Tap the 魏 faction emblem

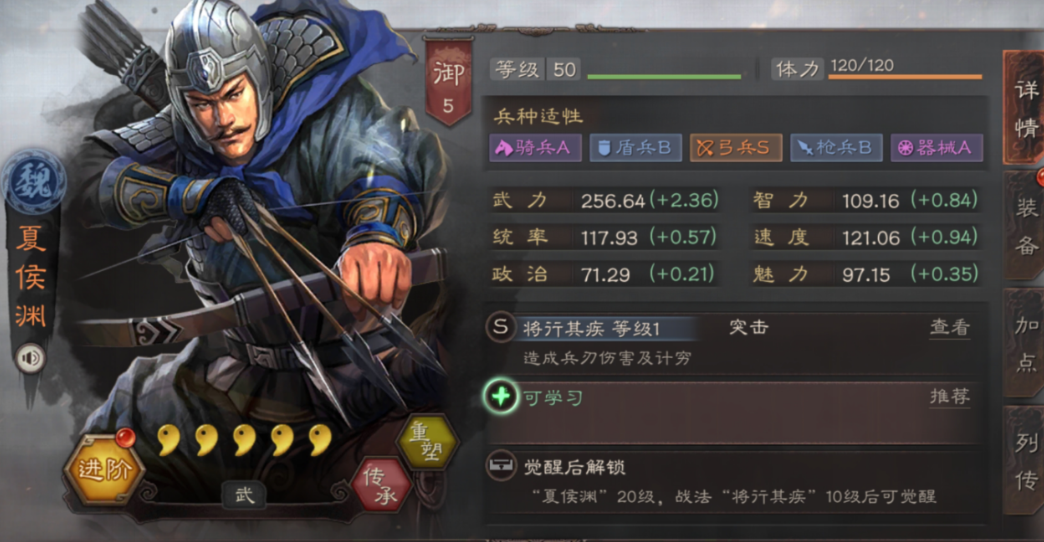pyautogui.click(x=33, y=182)
